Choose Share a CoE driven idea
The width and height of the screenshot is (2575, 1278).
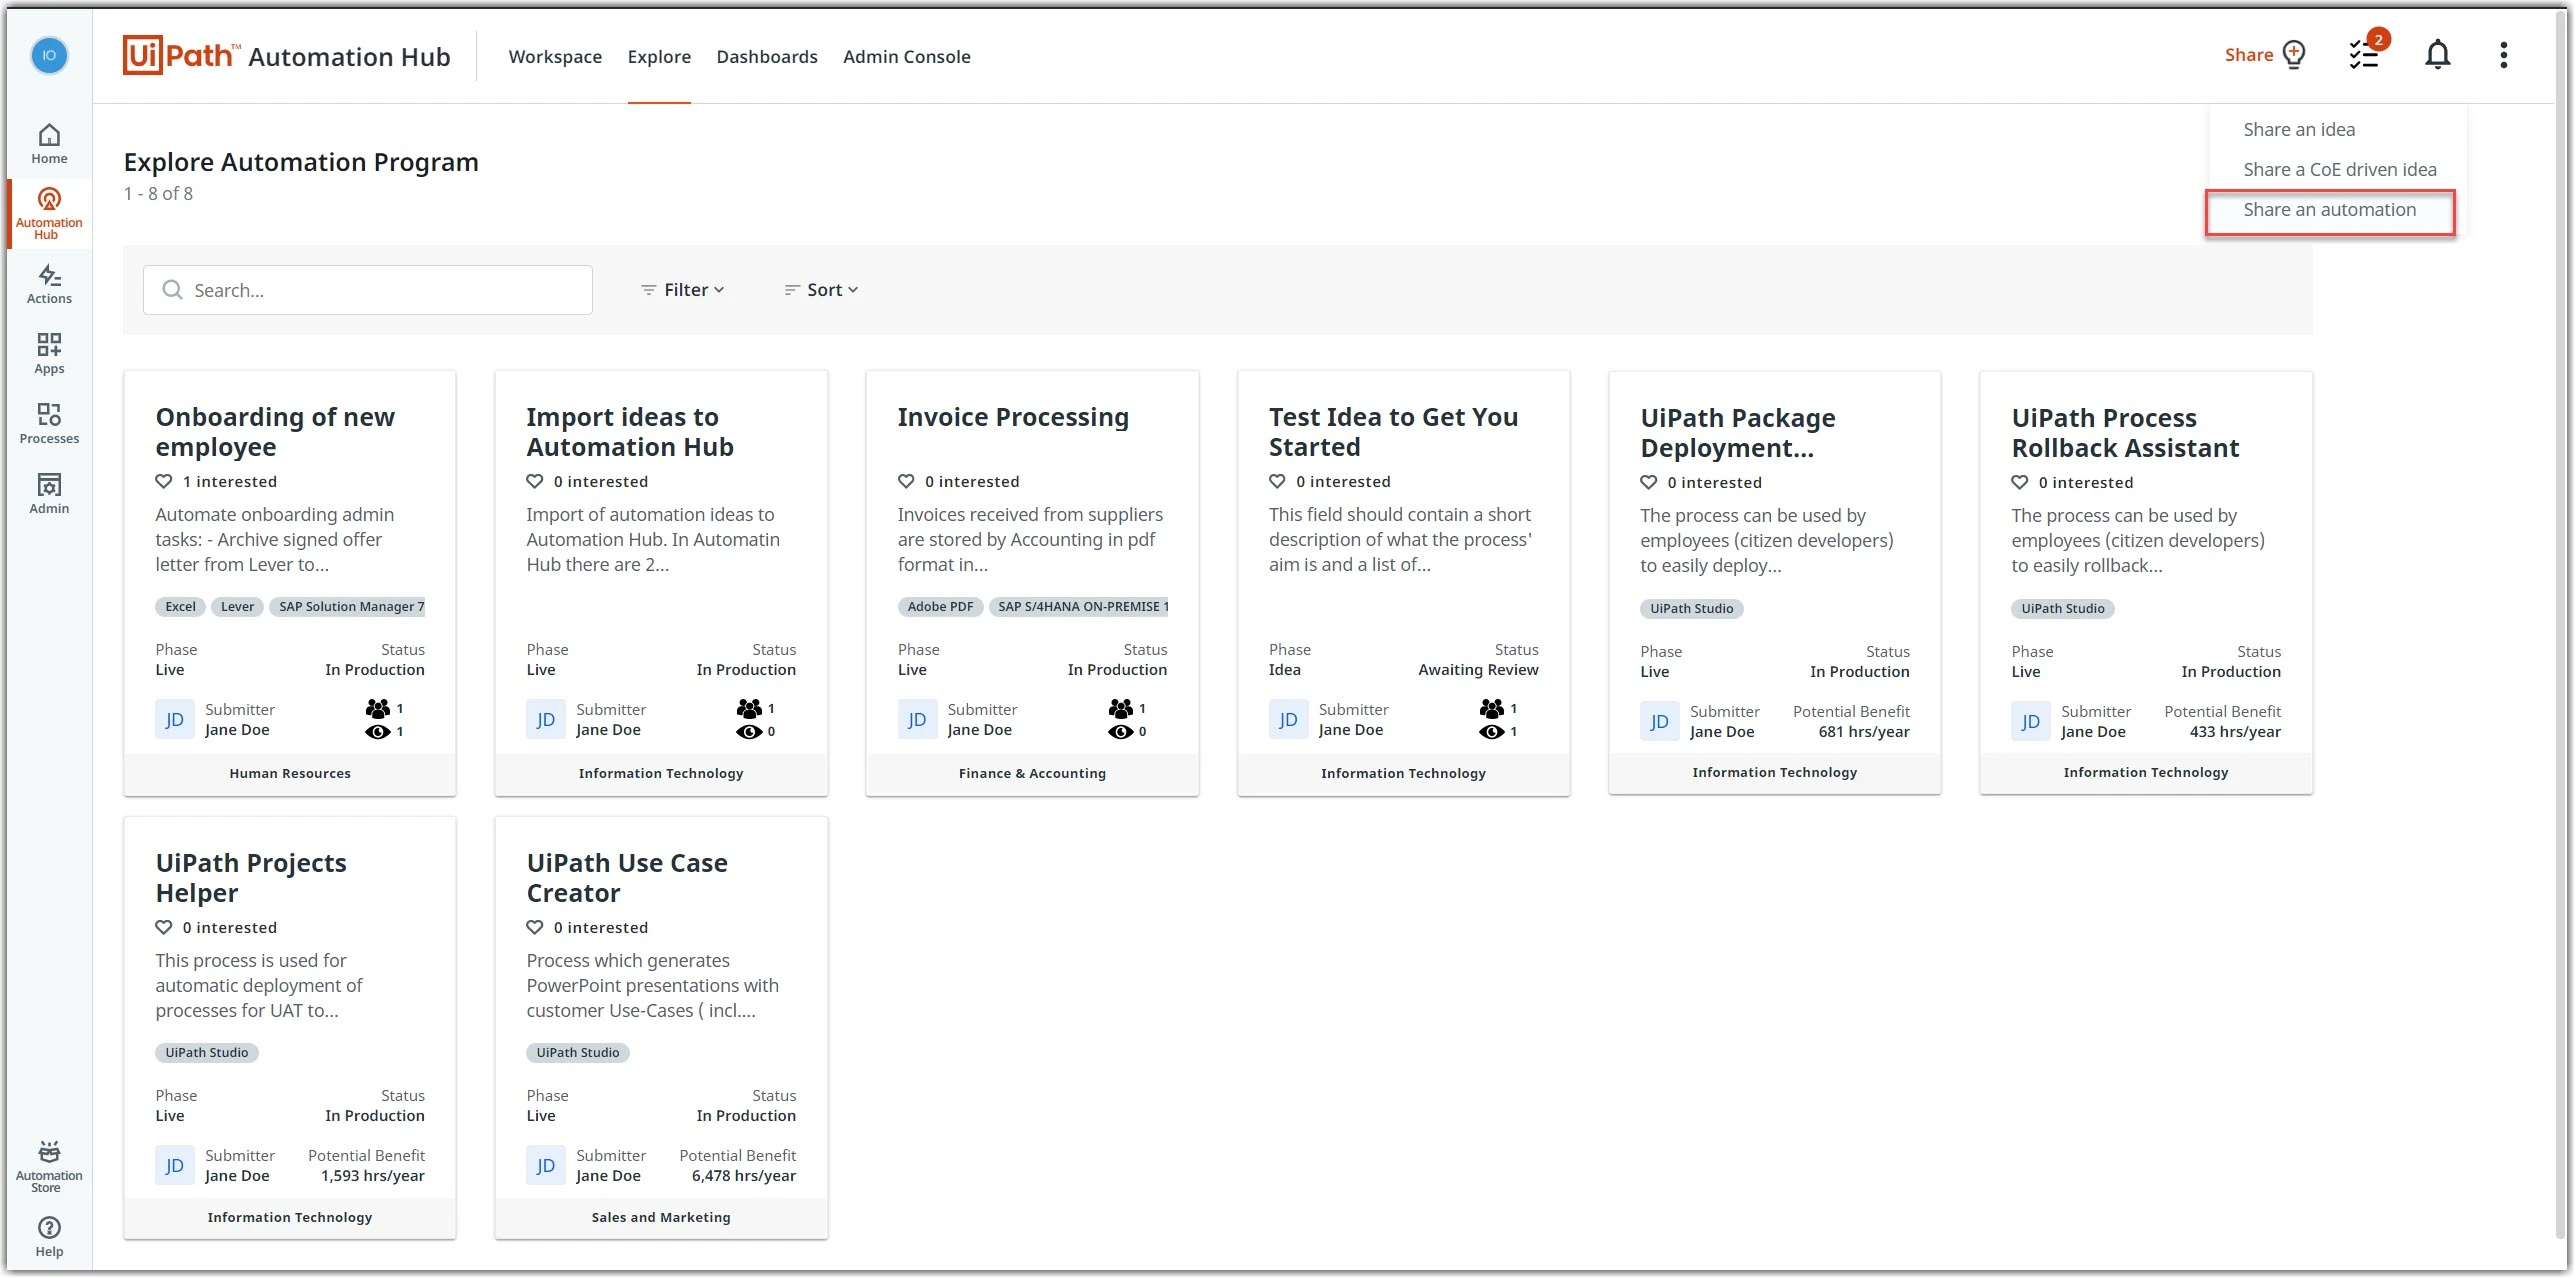click(2339, 169)
